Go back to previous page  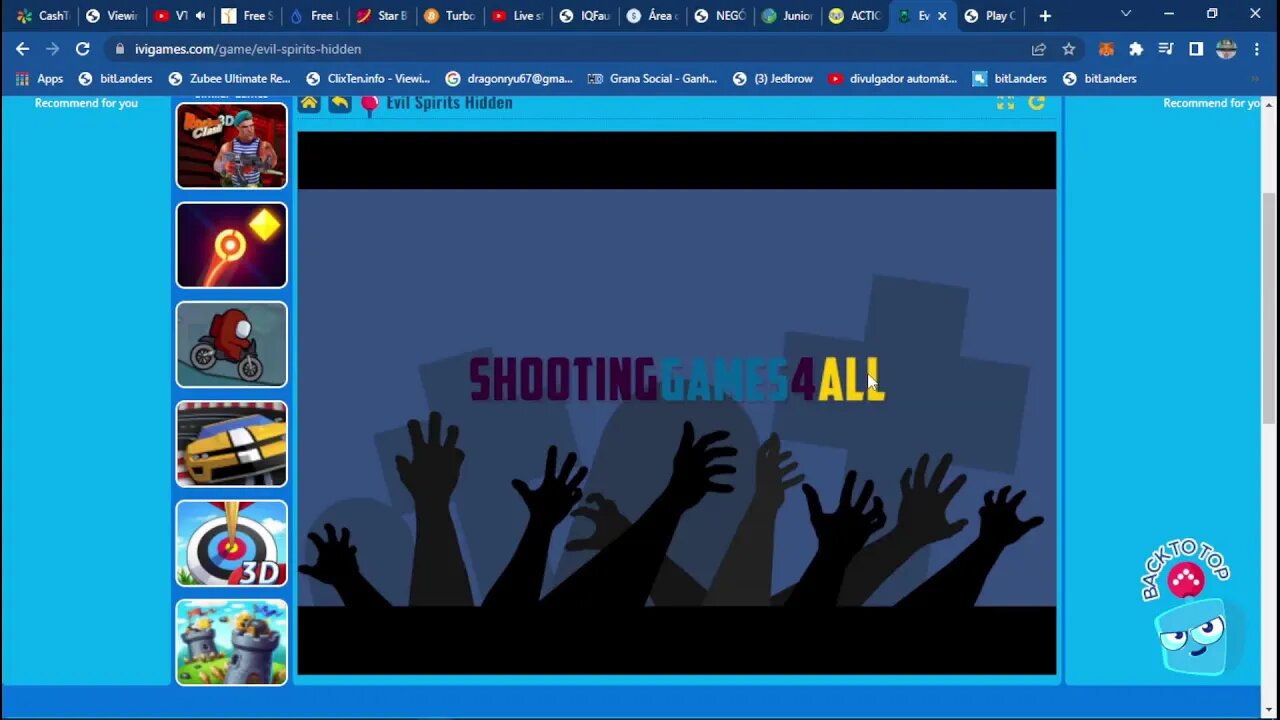click(22, 49)
